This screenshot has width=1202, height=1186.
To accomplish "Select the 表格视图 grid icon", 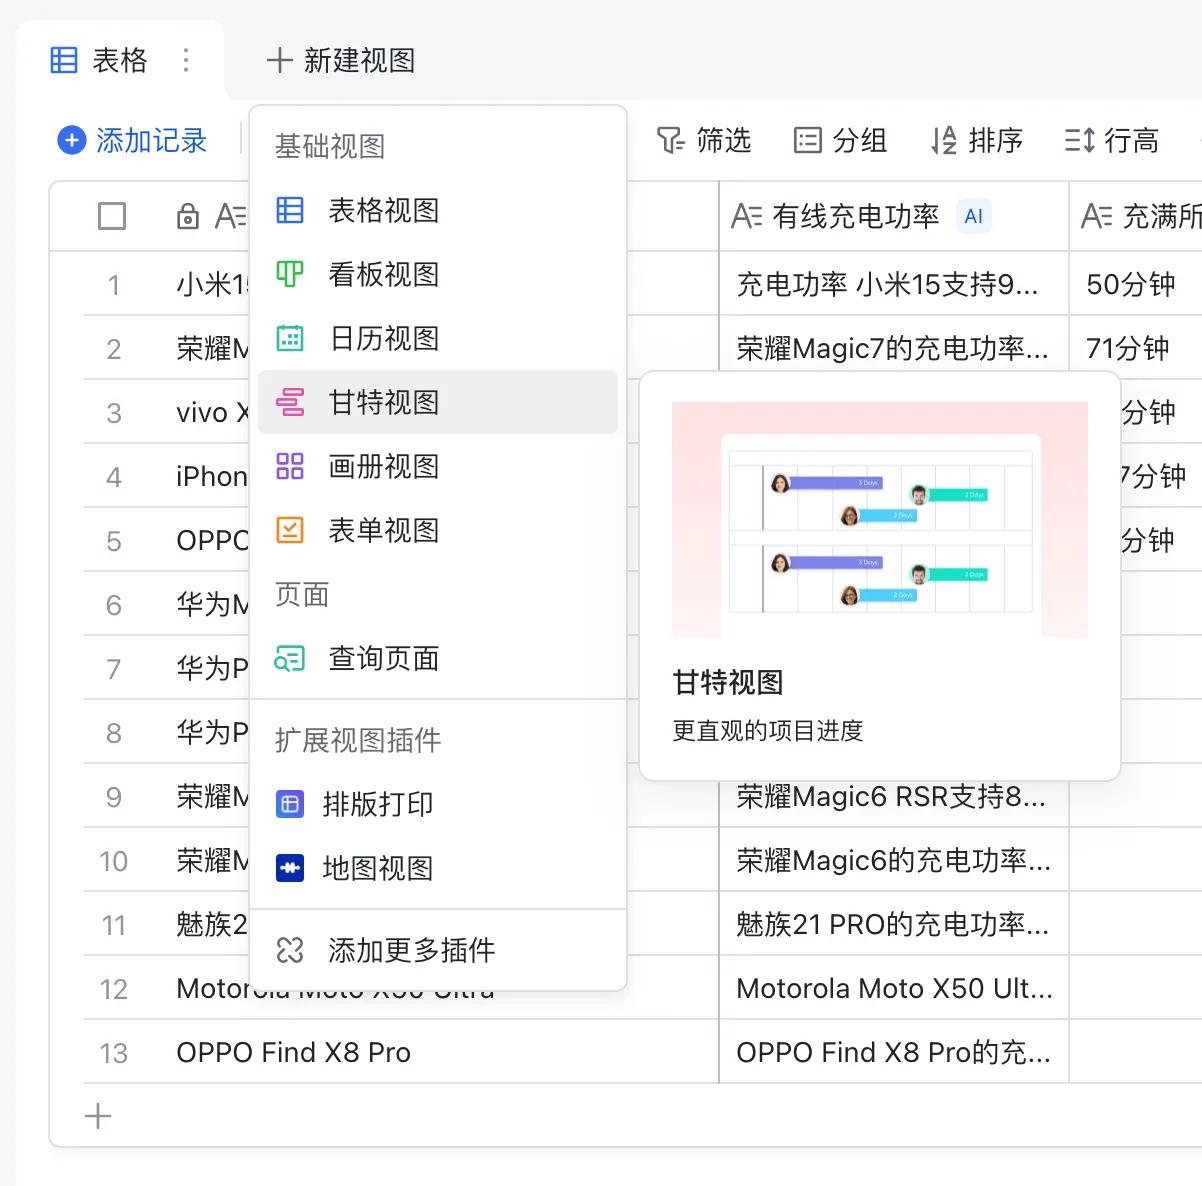I will point(290,210).
